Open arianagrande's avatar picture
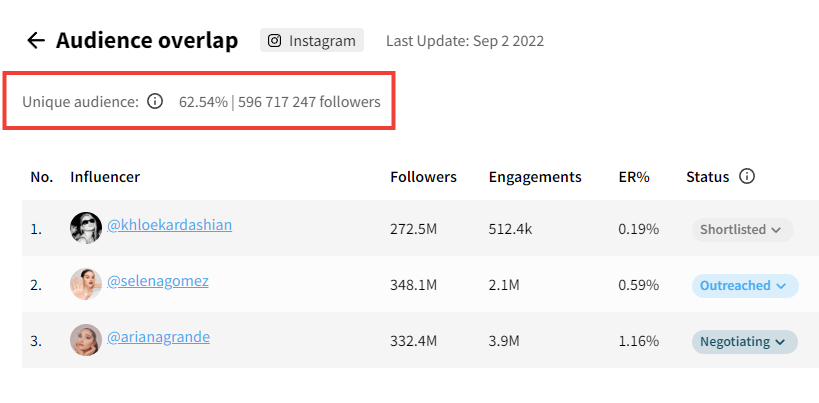The image size is (819, 403). [x=86, y=340]
